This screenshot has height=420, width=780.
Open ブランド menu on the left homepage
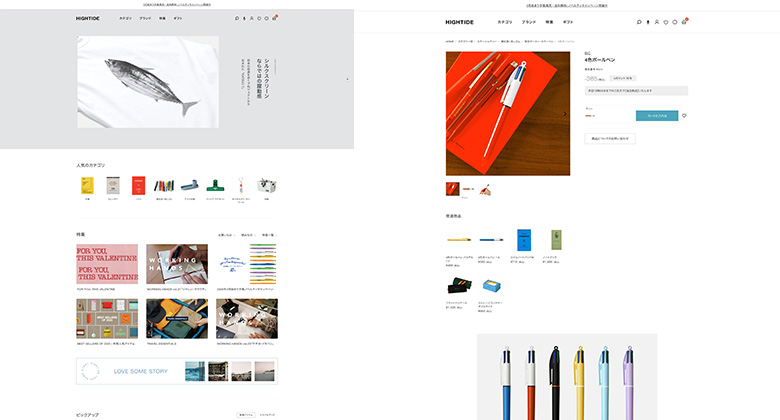pos(145,18)
